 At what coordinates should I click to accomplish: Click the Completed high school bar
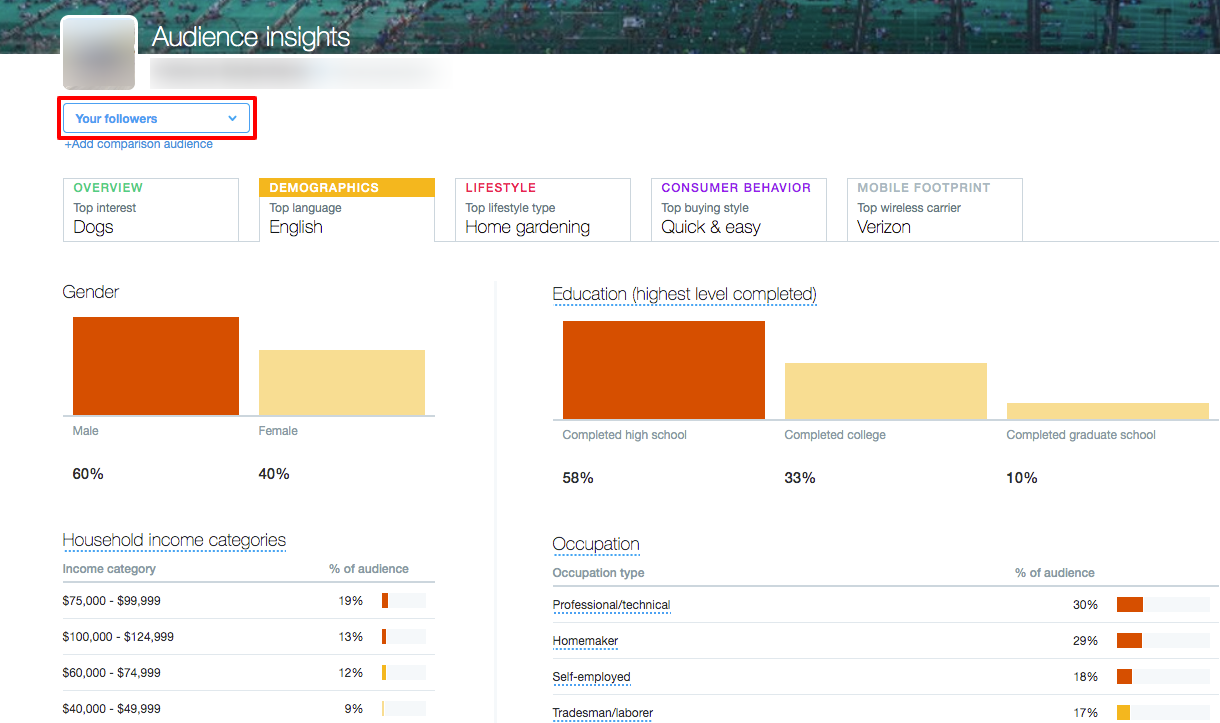663,370
